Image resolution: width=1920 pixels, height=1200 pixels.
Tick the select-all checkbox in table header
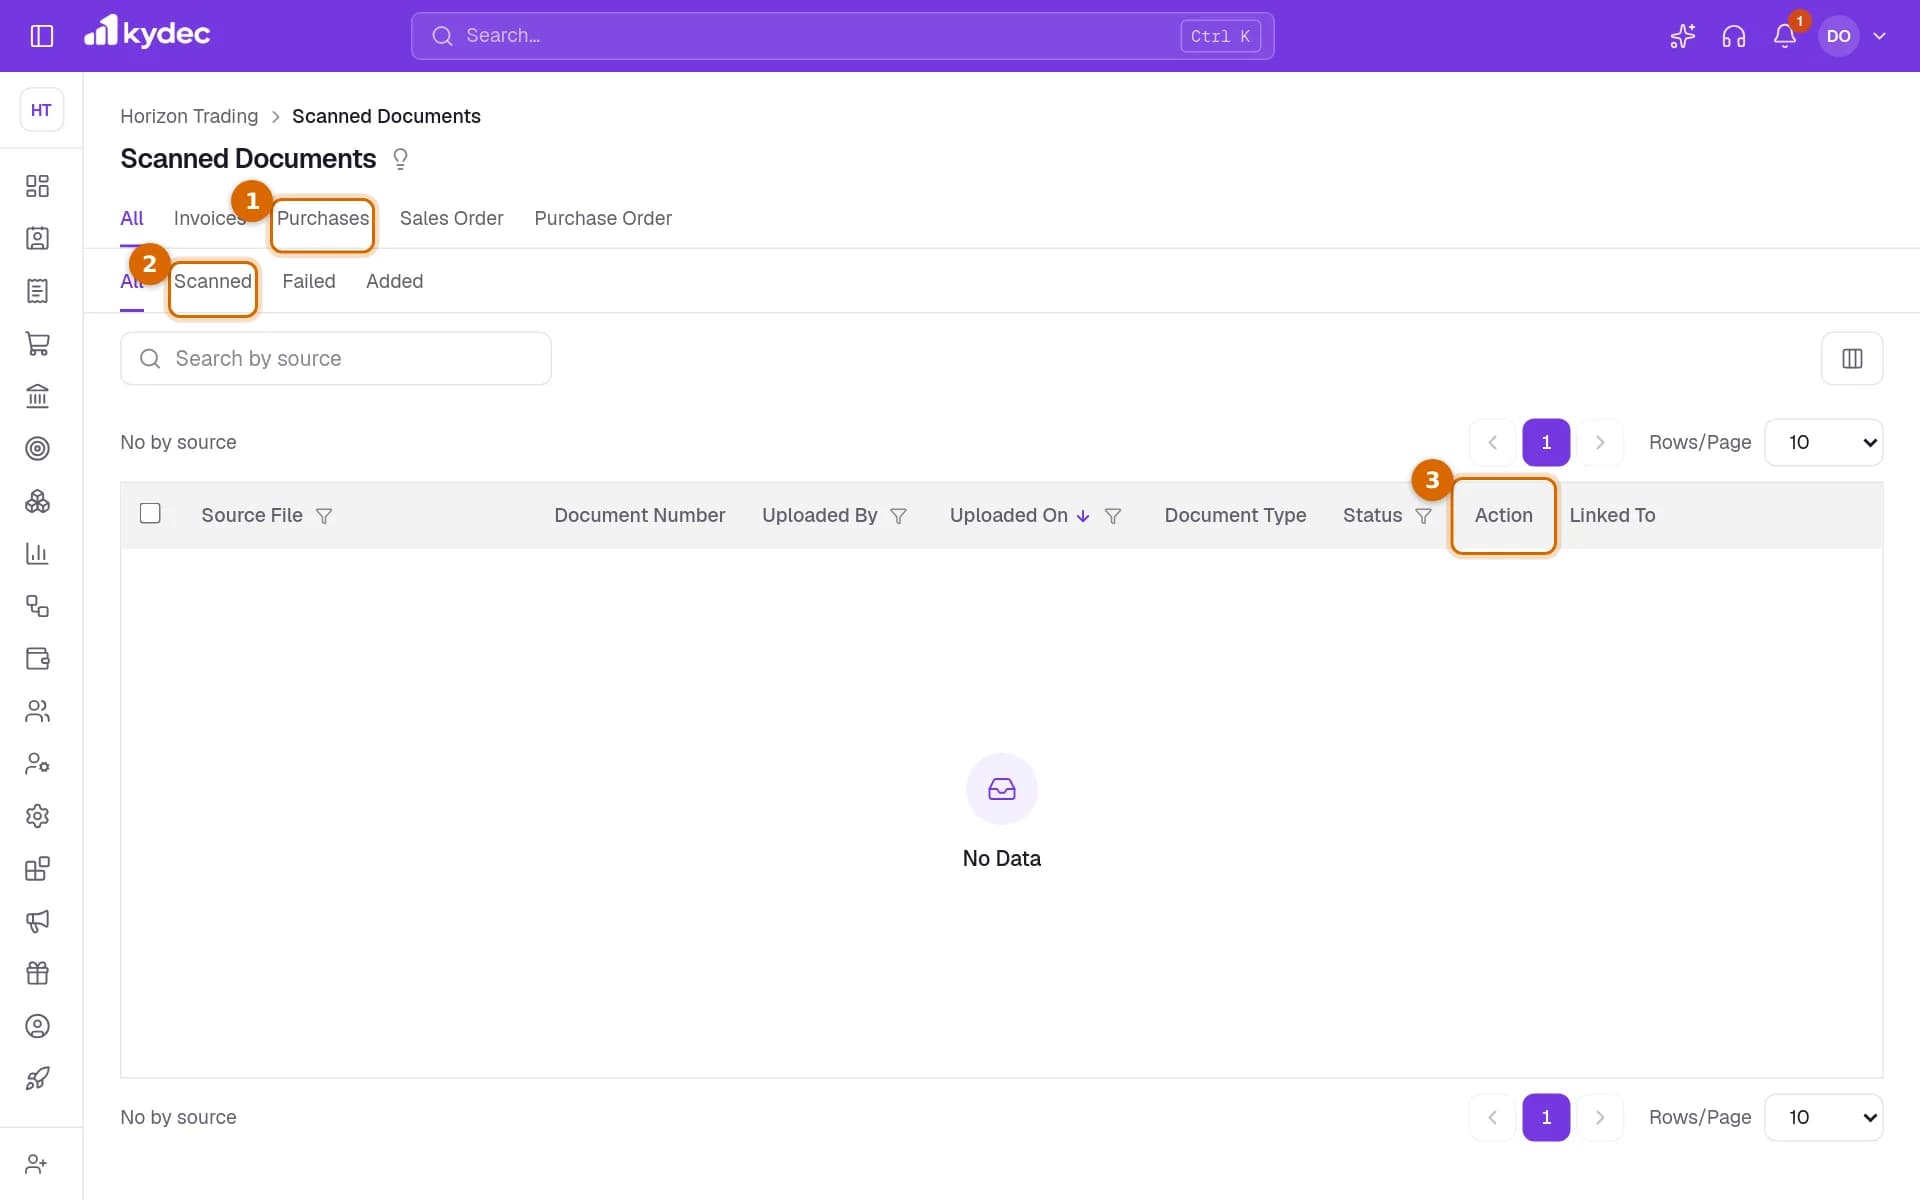coord(150,514)
